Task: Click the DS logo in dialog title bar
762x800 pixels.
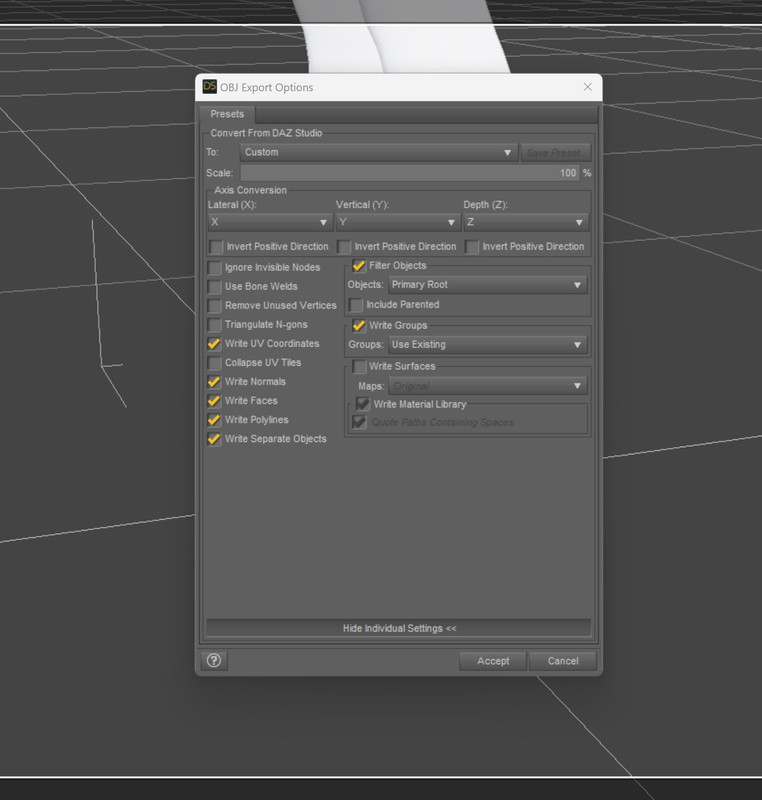Action: pos(209,86)
